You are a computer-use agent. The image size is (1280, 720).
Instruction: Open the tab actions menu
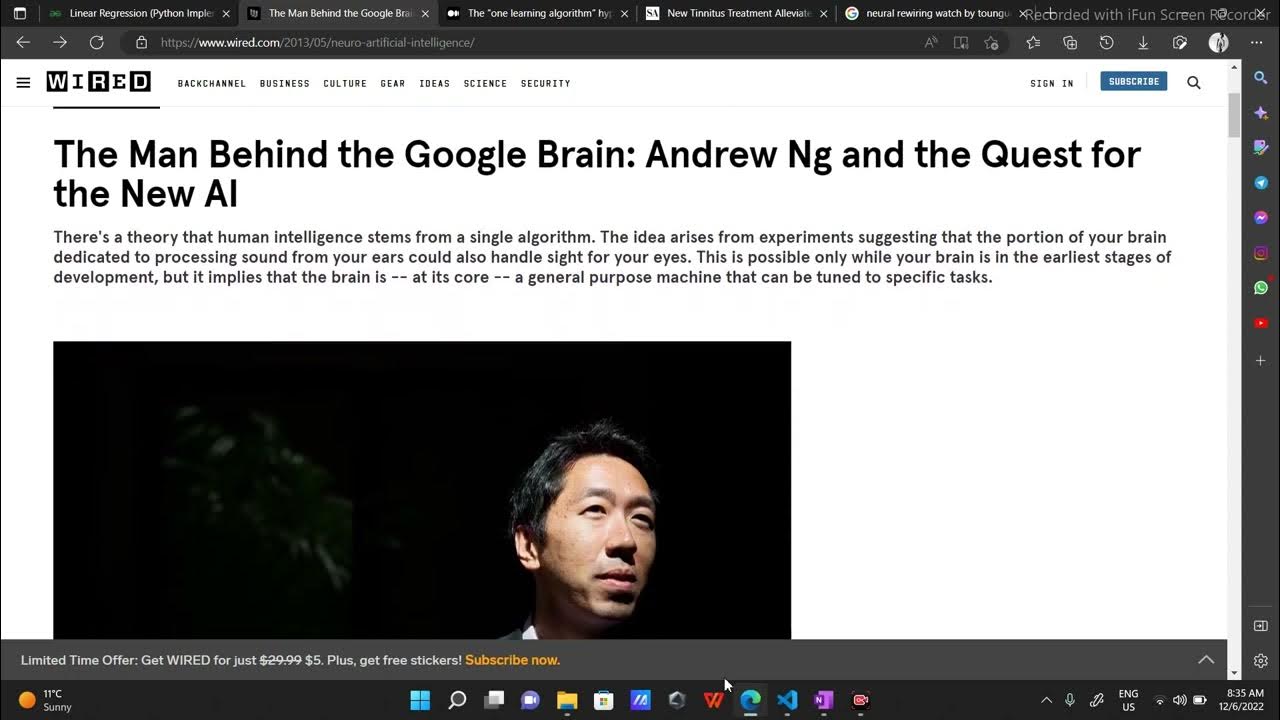[20, 14]
